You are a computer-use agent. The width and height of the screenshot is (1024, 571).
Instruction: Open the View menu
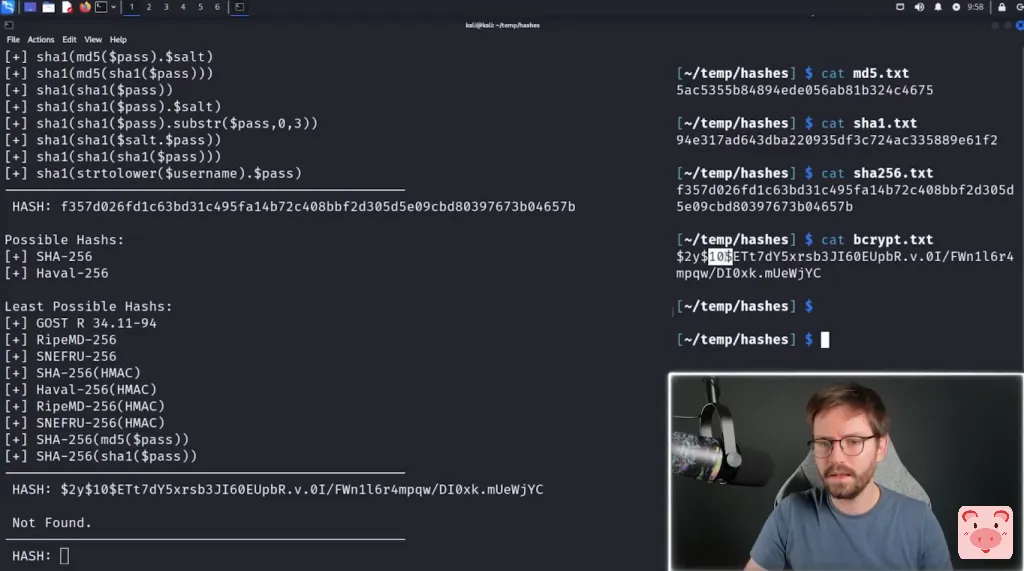point(93,40)
